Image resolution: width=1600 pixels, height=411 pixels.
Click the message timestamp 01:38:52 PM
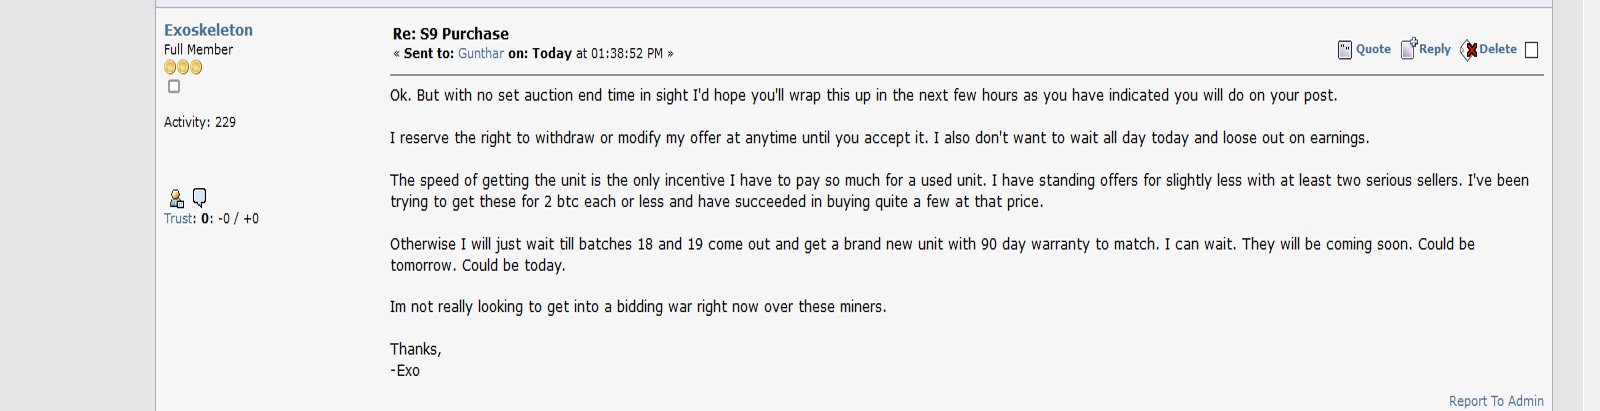pyautogui.click(x=627, y=54)
